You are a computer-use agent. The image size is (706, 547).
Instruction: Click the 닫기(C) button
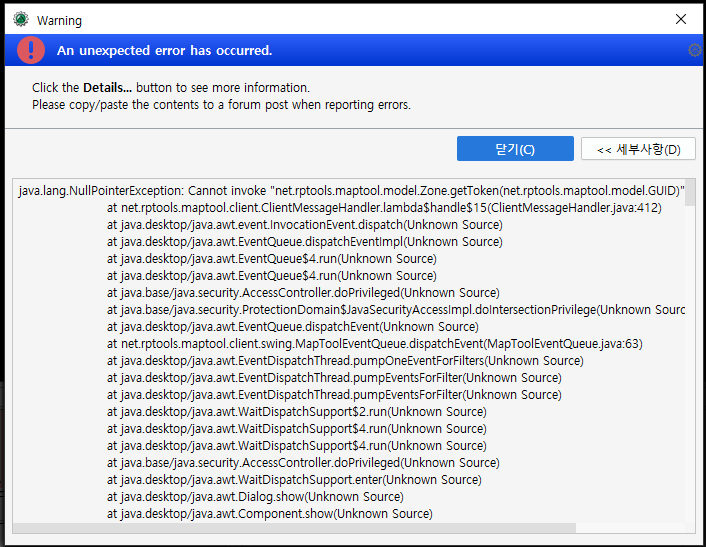(x=515, y=149)
